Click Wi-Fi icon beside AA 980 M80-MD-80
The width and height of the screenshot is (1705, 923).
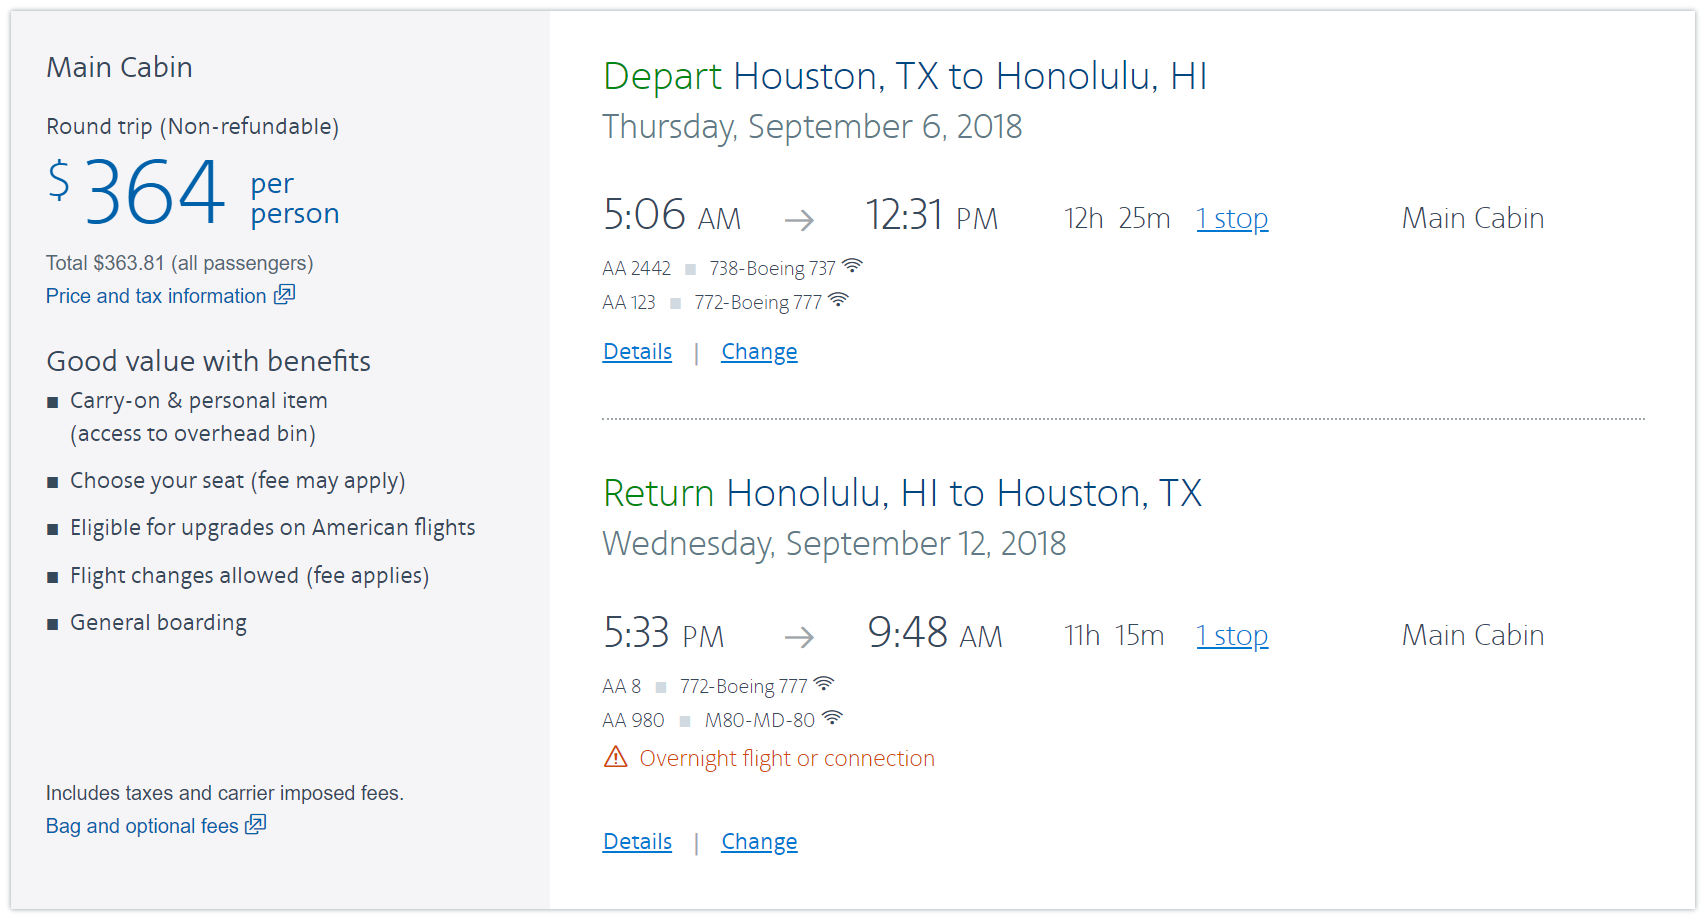pyautogui.click(x=832, y=718)
